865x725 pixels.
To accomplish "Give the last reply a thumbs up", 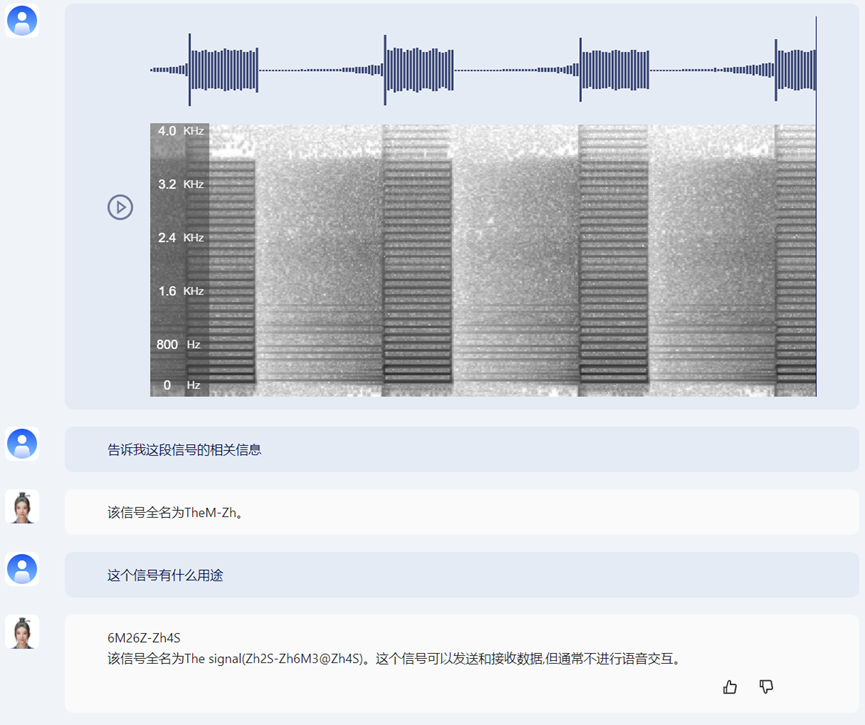I will coord(730,687).
